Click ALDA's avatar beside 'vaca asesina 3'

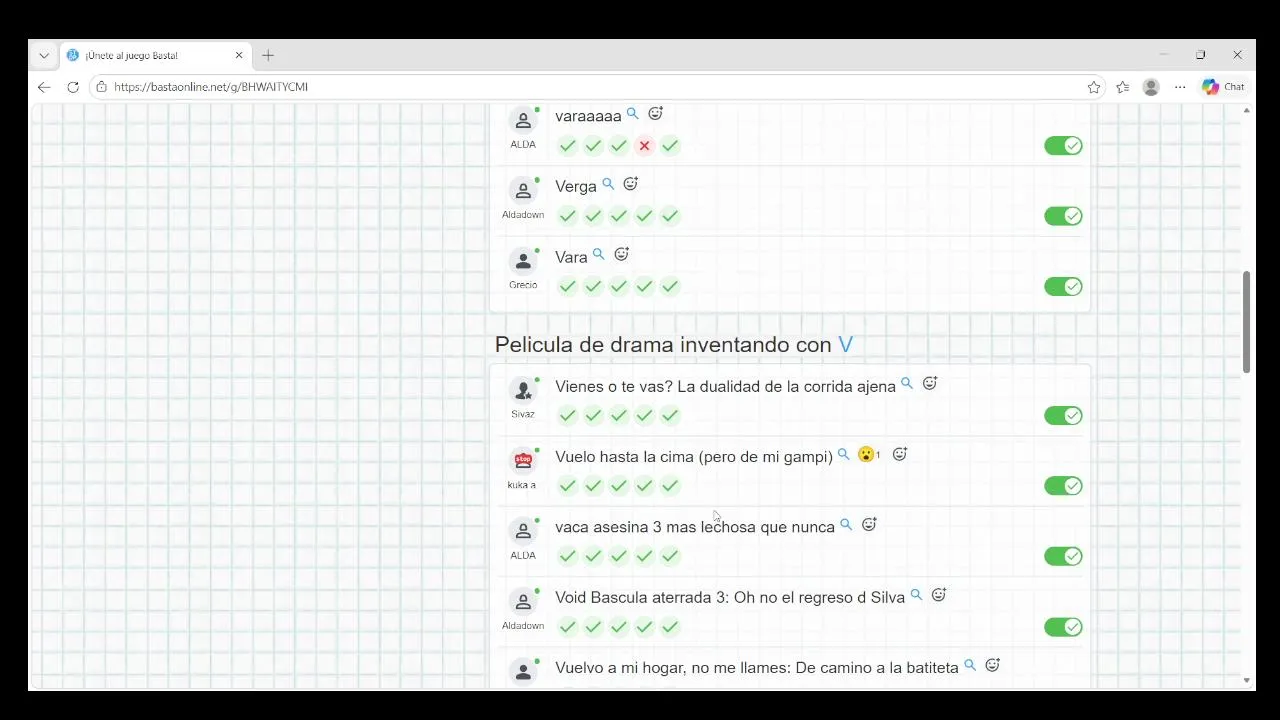[x=523, y=532]
